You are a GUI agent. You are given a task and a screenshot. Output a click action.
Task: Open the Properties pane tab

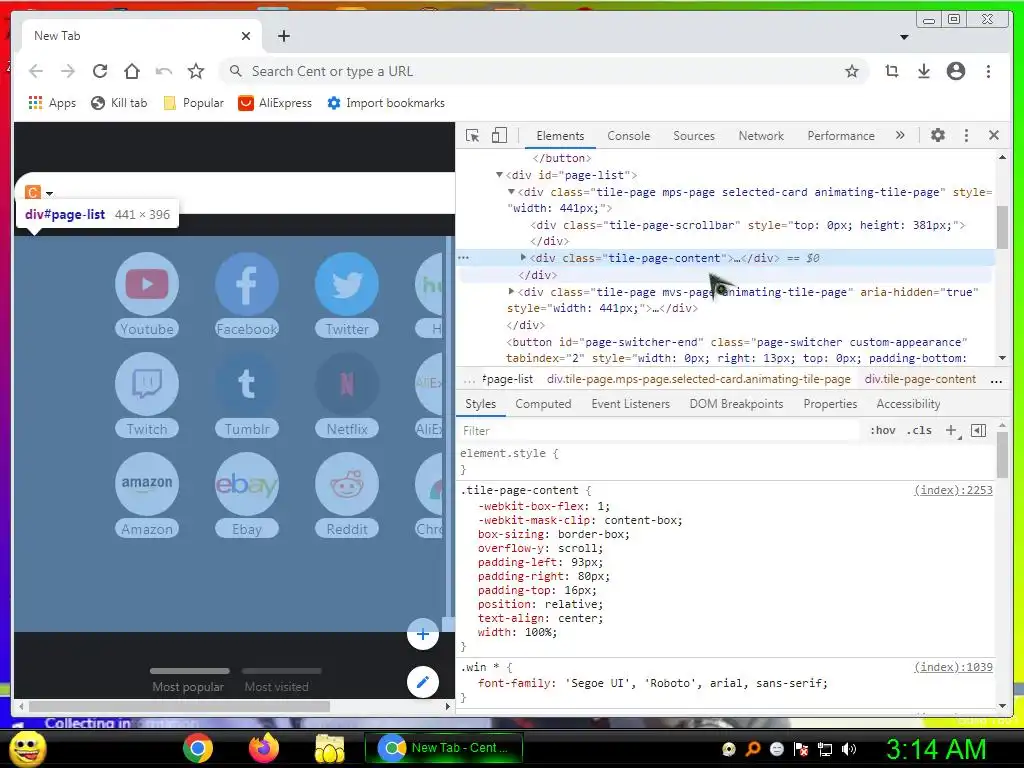point(830,404)
